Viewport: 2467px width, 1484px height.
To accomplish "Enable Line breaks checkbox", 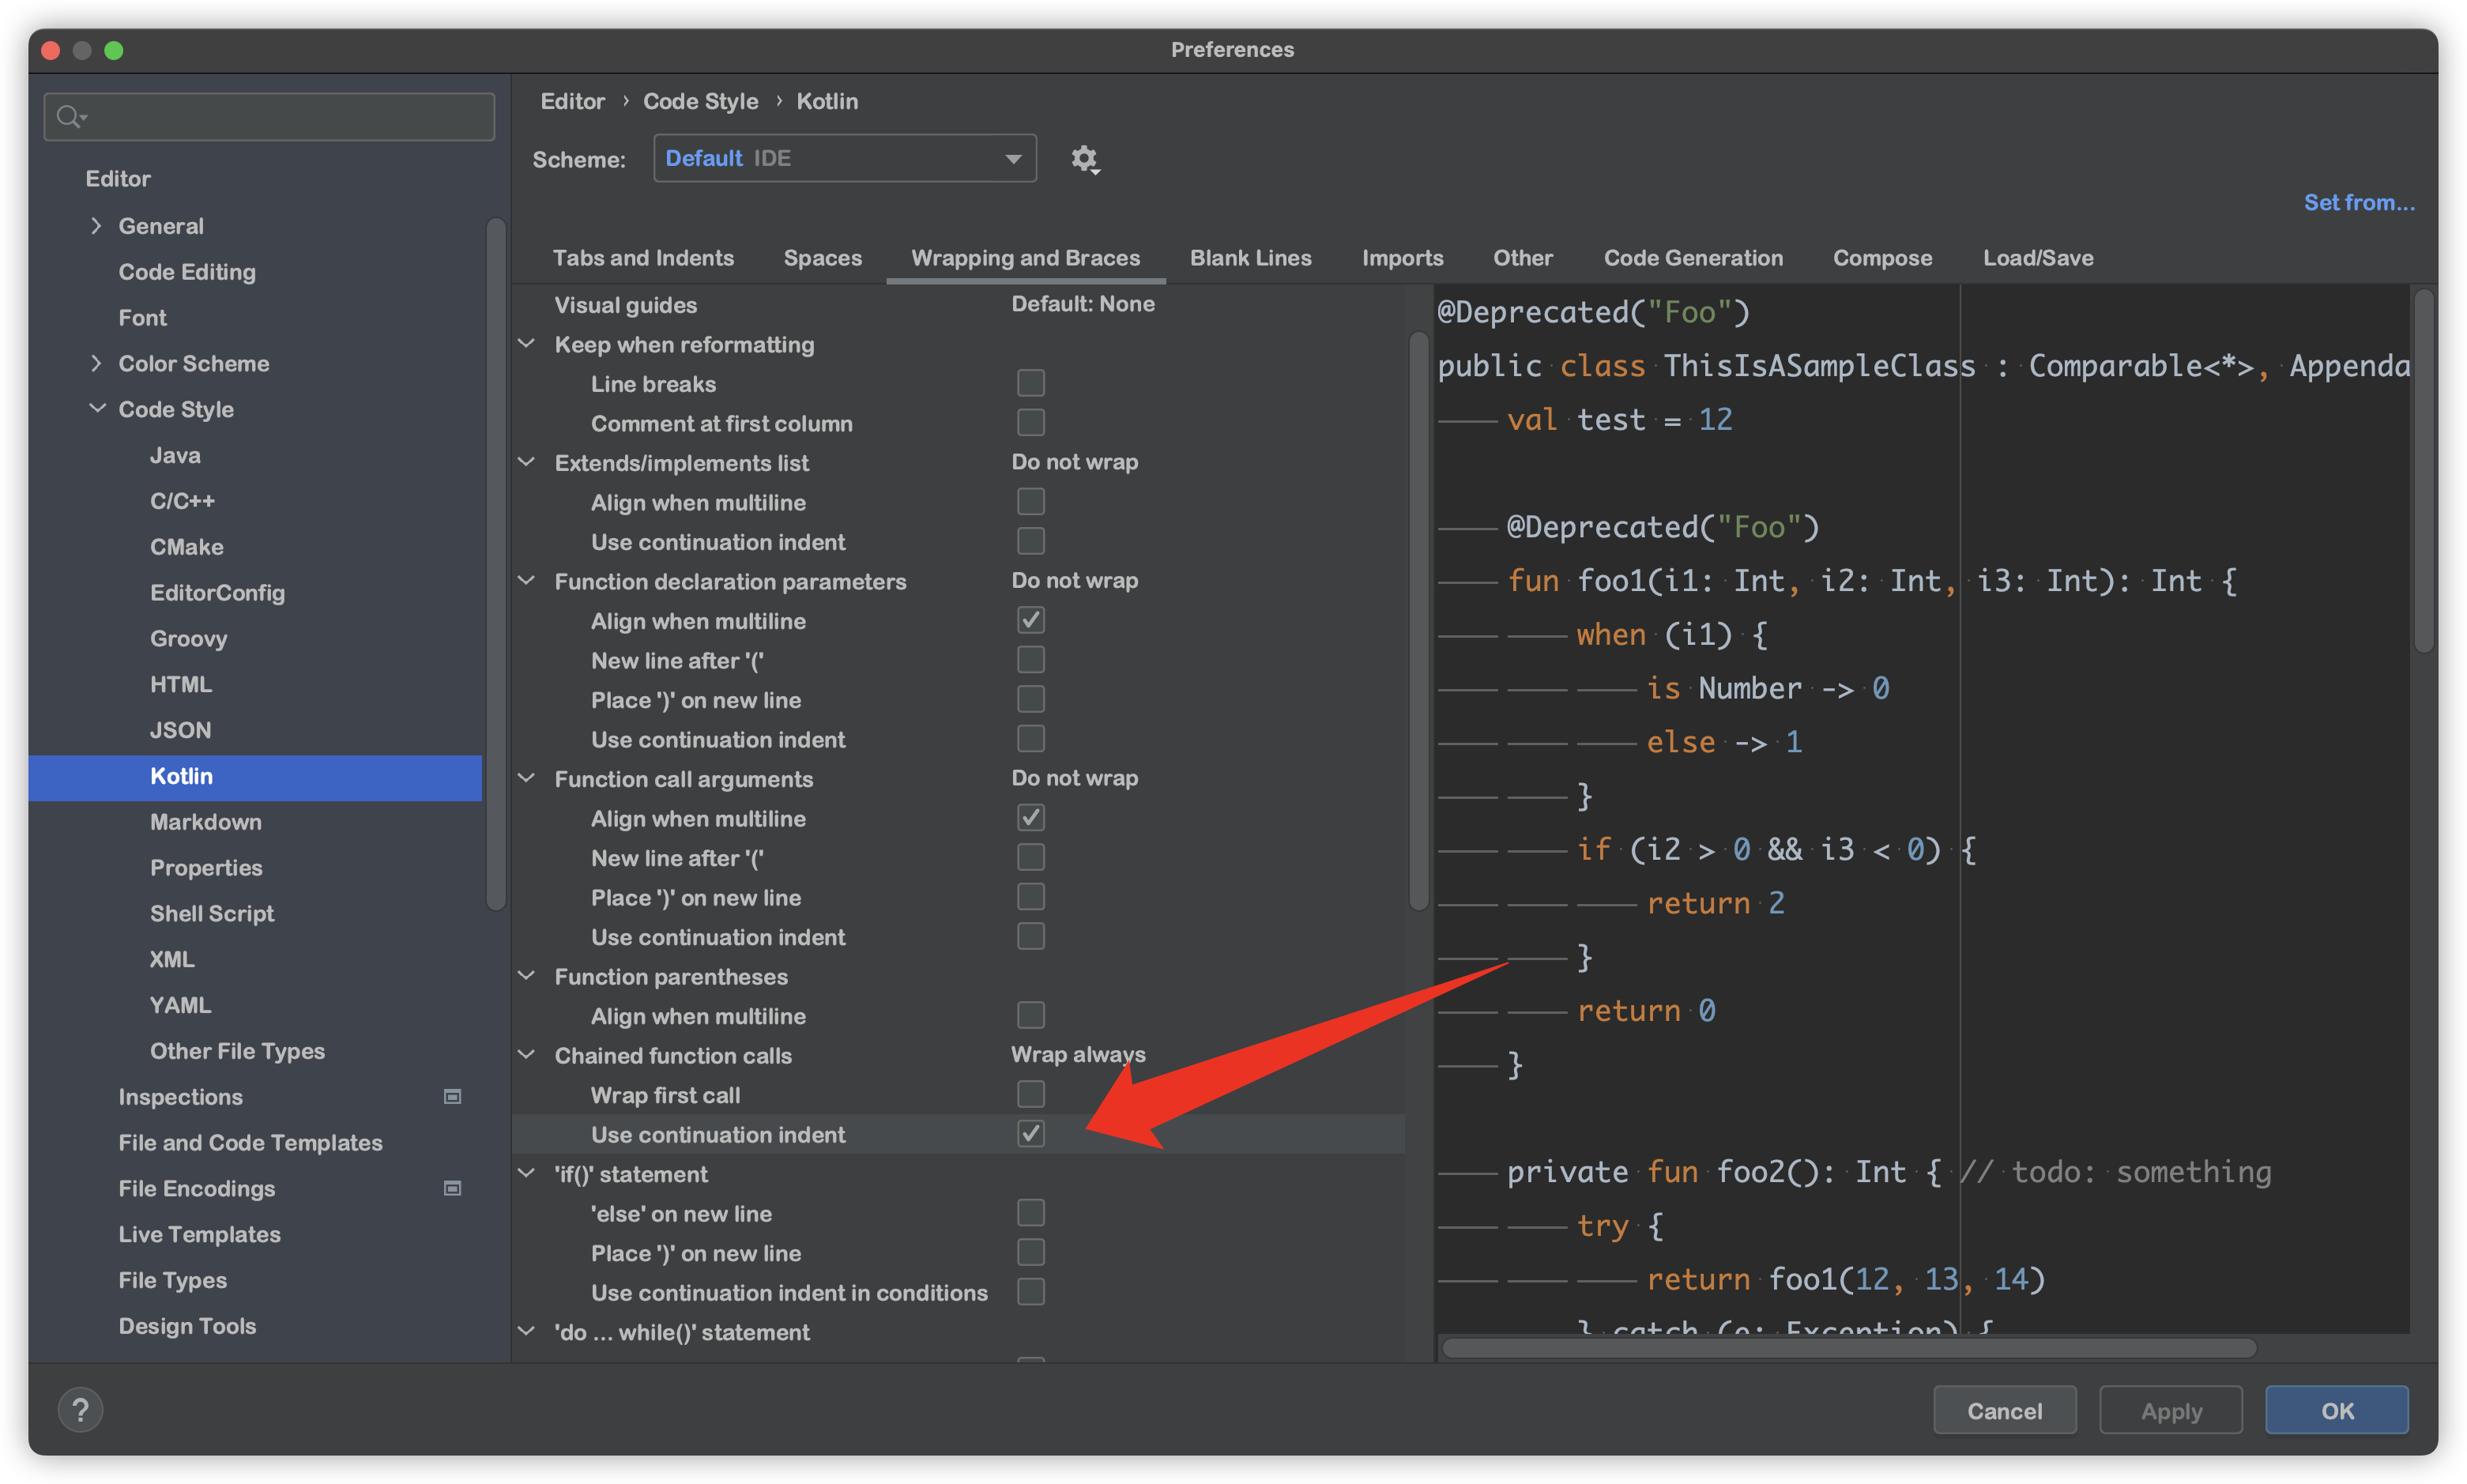I will click(x=1030, y=383).
